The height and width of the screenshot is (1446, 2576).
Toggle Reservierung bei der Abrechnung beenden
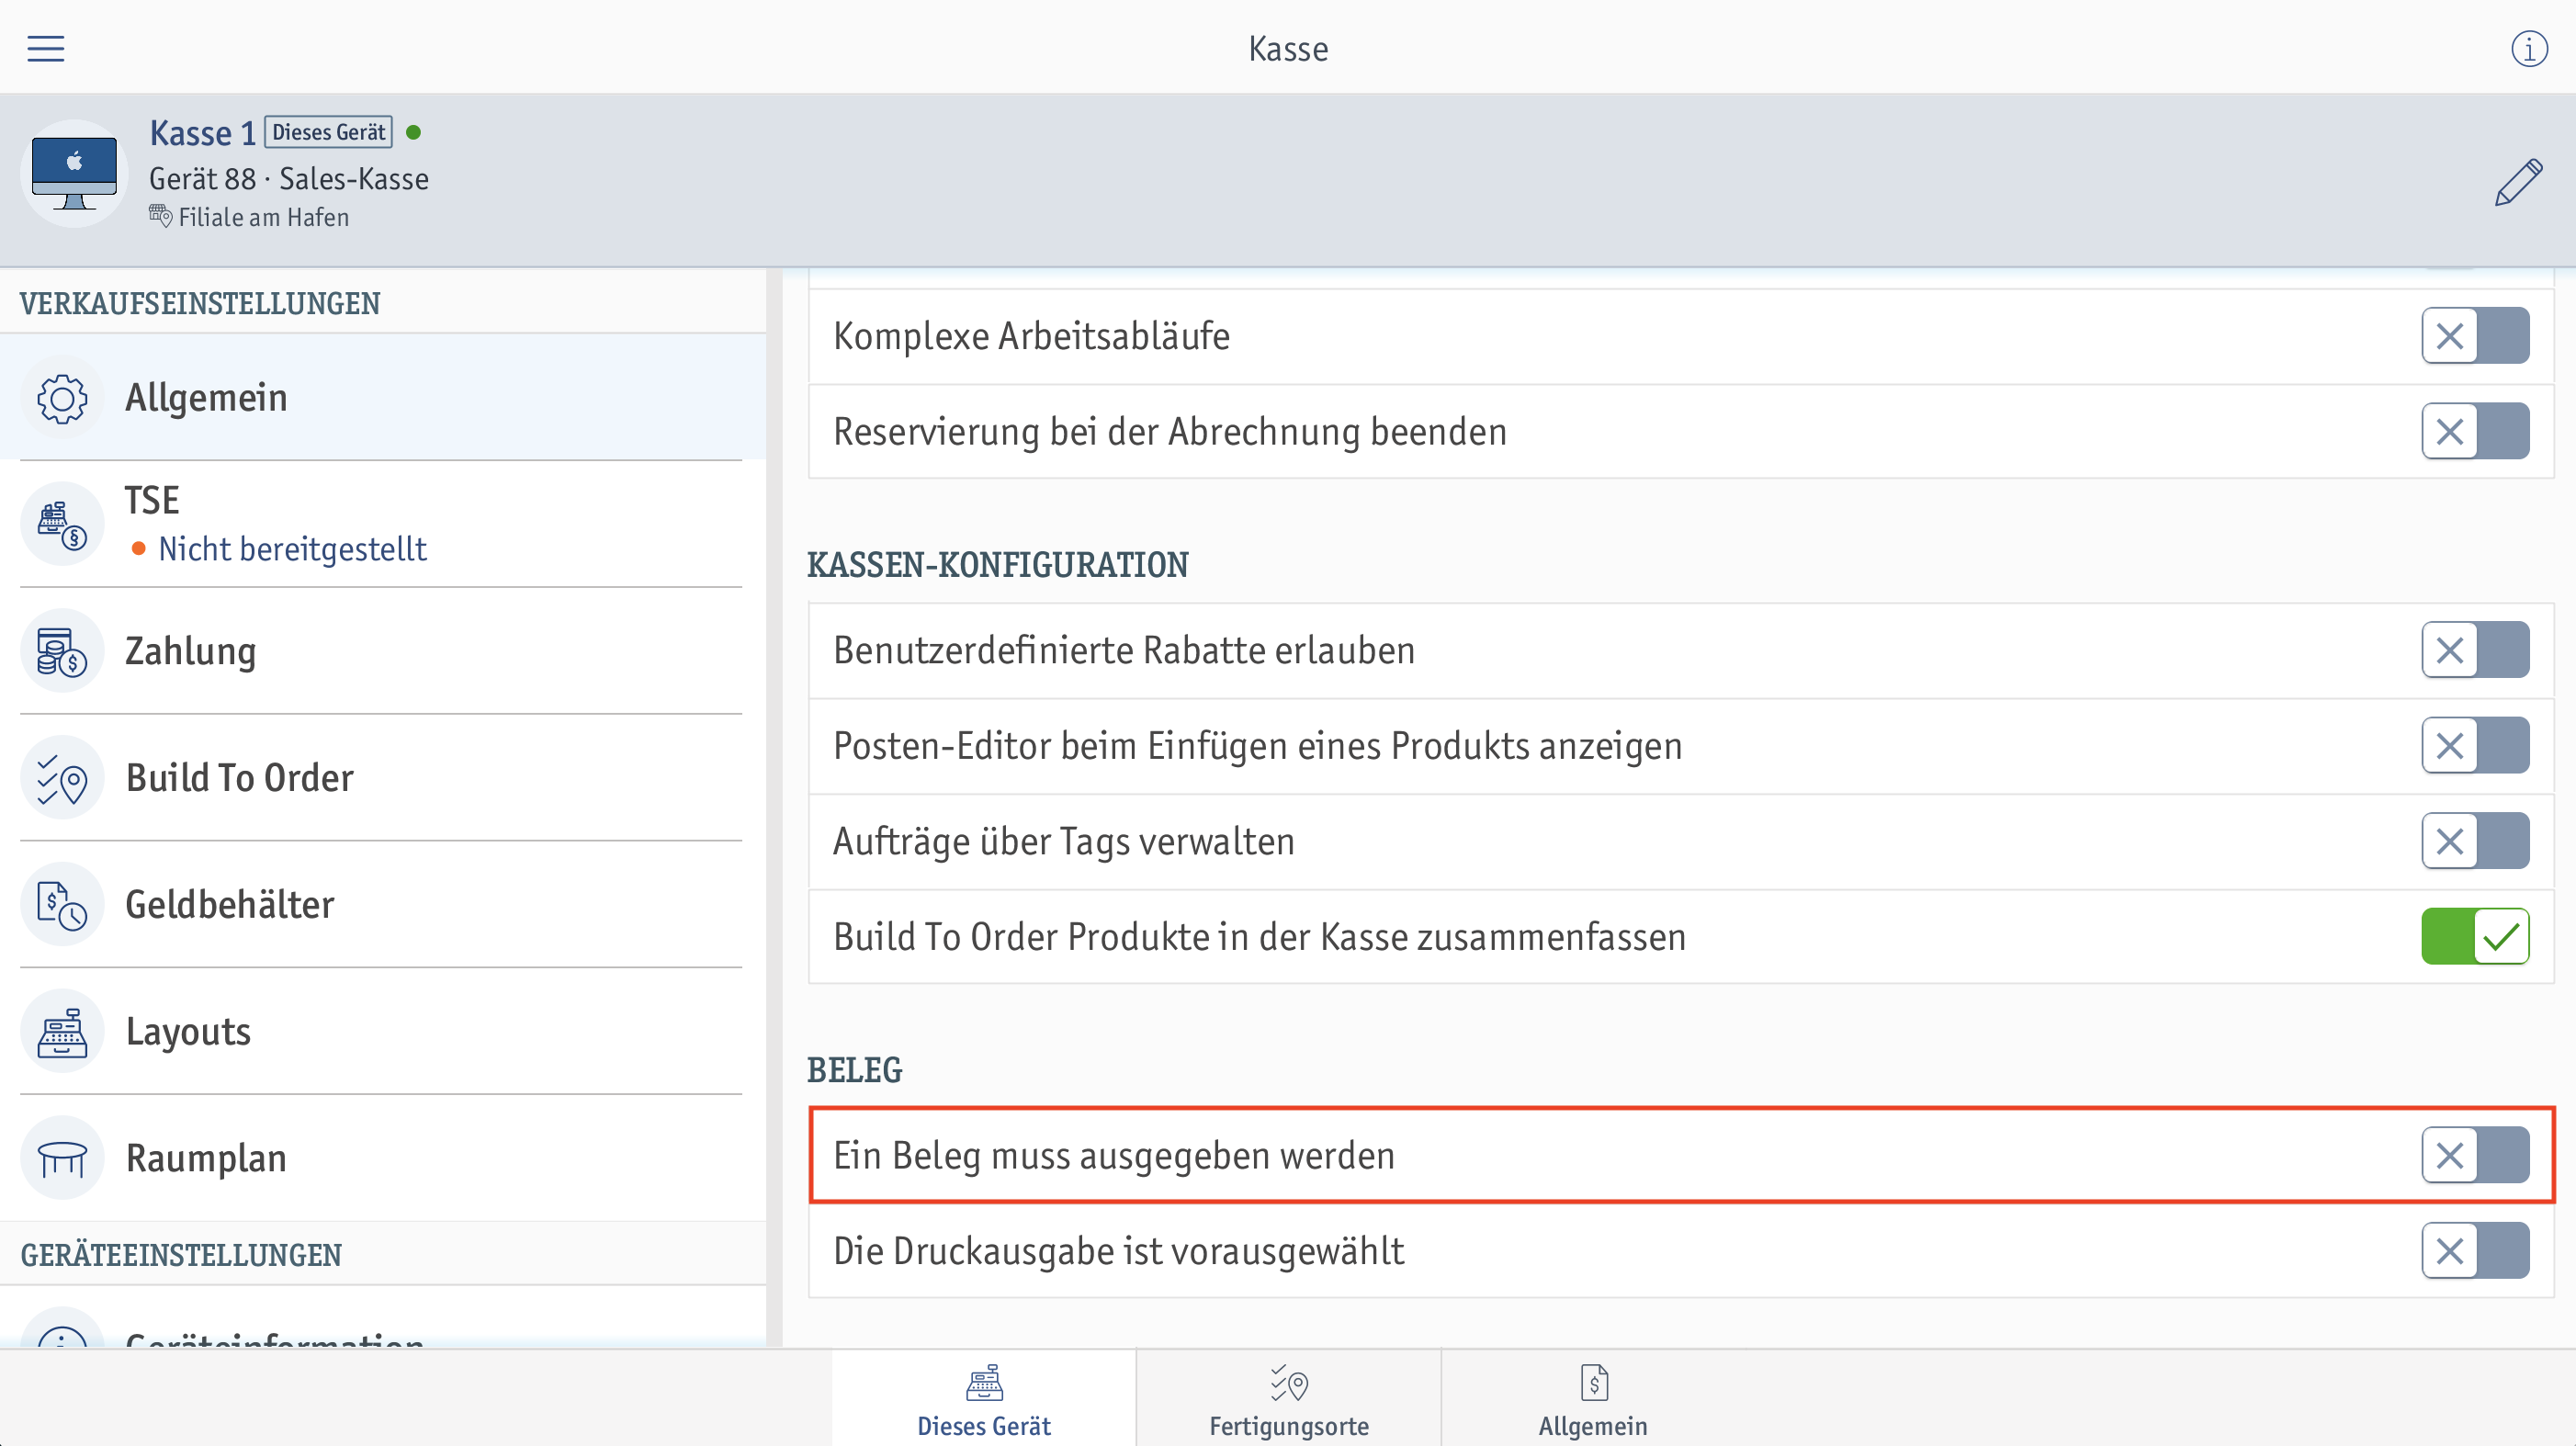click(2475, 432)
